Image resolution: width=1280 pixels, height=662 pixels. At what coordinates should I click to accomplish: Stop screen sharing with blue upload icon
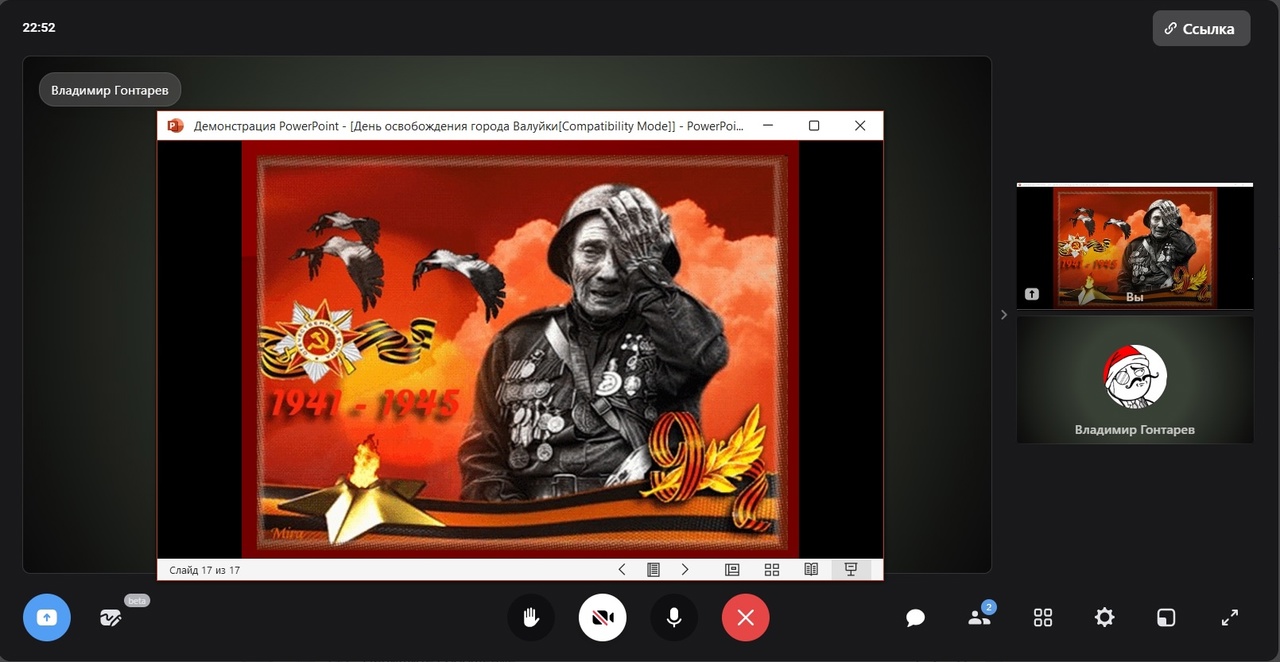47,618
